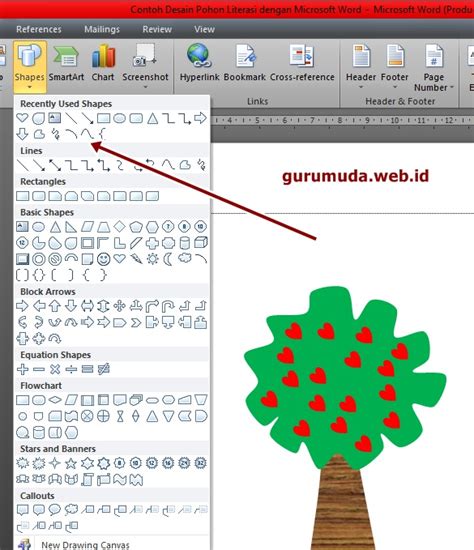Image resolution: width=474 pixels, height=550 pixels.
Task: Pick the cloud shape in Basic Shapes
Action: tap(185, 259)
